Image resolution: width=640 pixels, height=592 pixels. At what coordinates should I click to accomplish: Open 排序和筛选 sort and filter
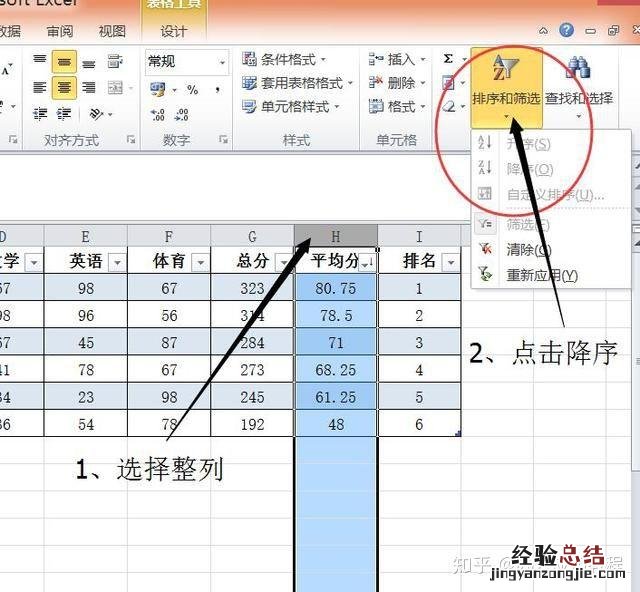point(506,88)
